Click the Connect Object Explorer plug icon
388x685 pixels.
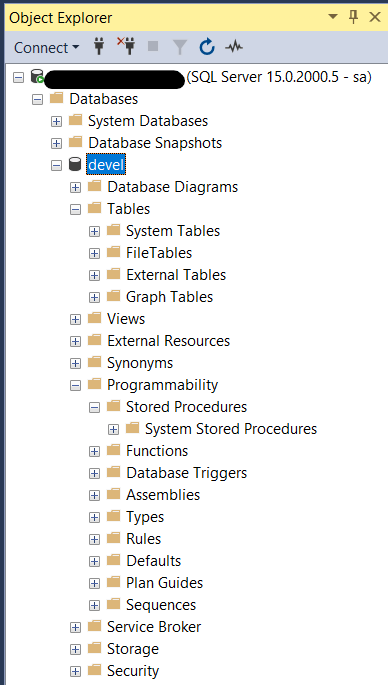99,47
